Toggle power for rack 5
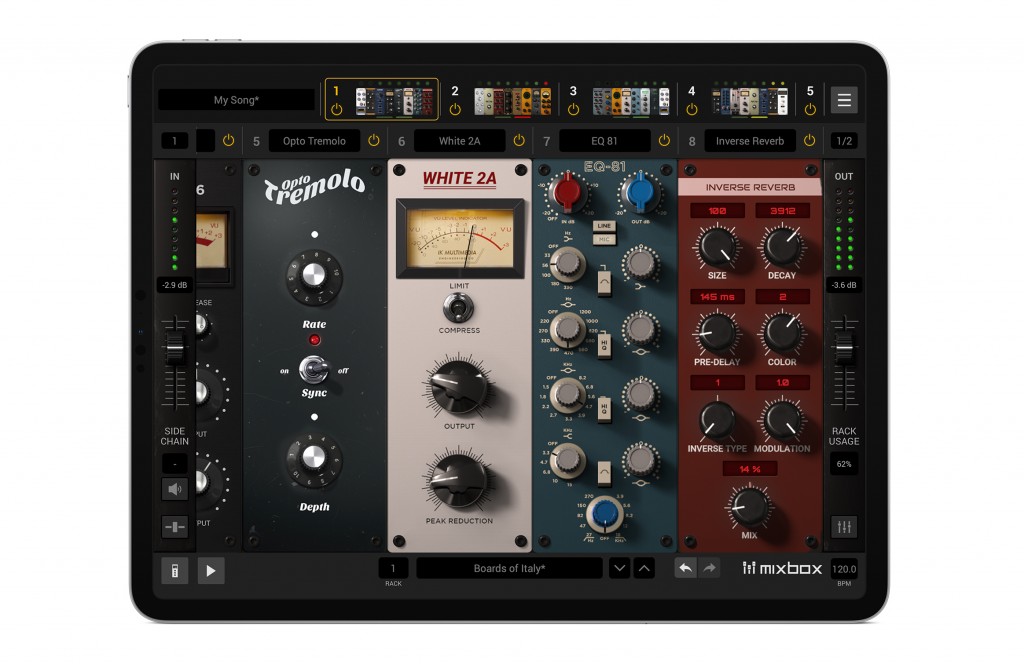This screenshot has width=1024, height=664. 810,109
